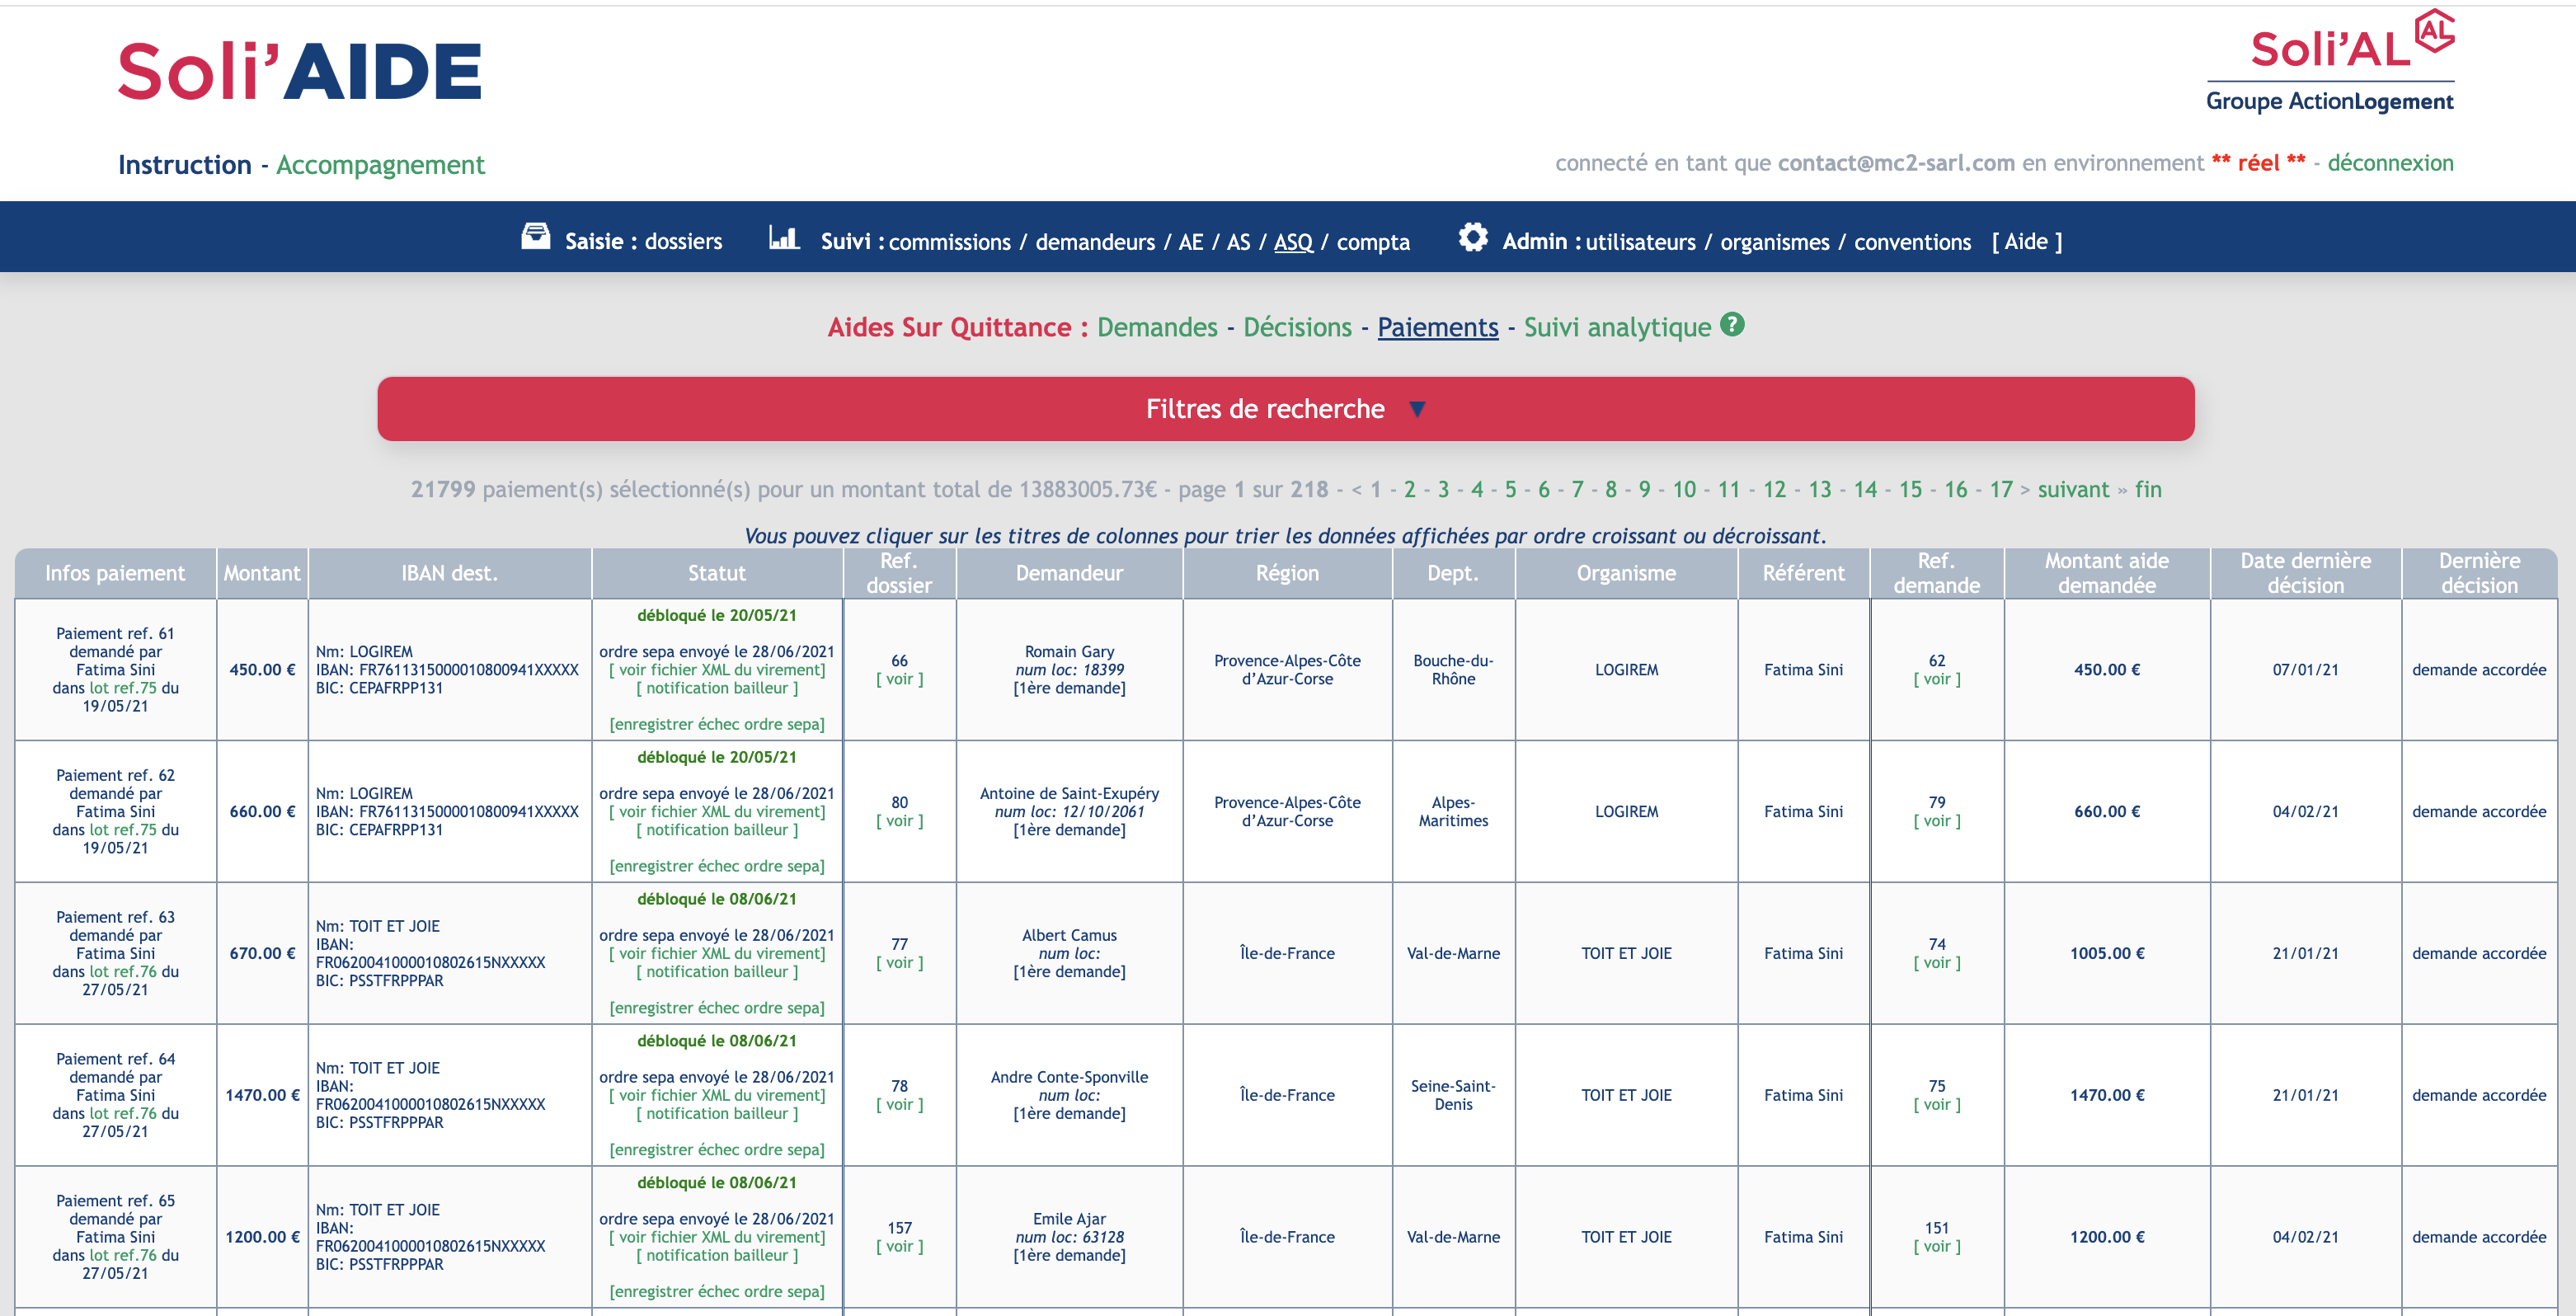Go to AE in the Suivi menu

[x=1190, y=242]
